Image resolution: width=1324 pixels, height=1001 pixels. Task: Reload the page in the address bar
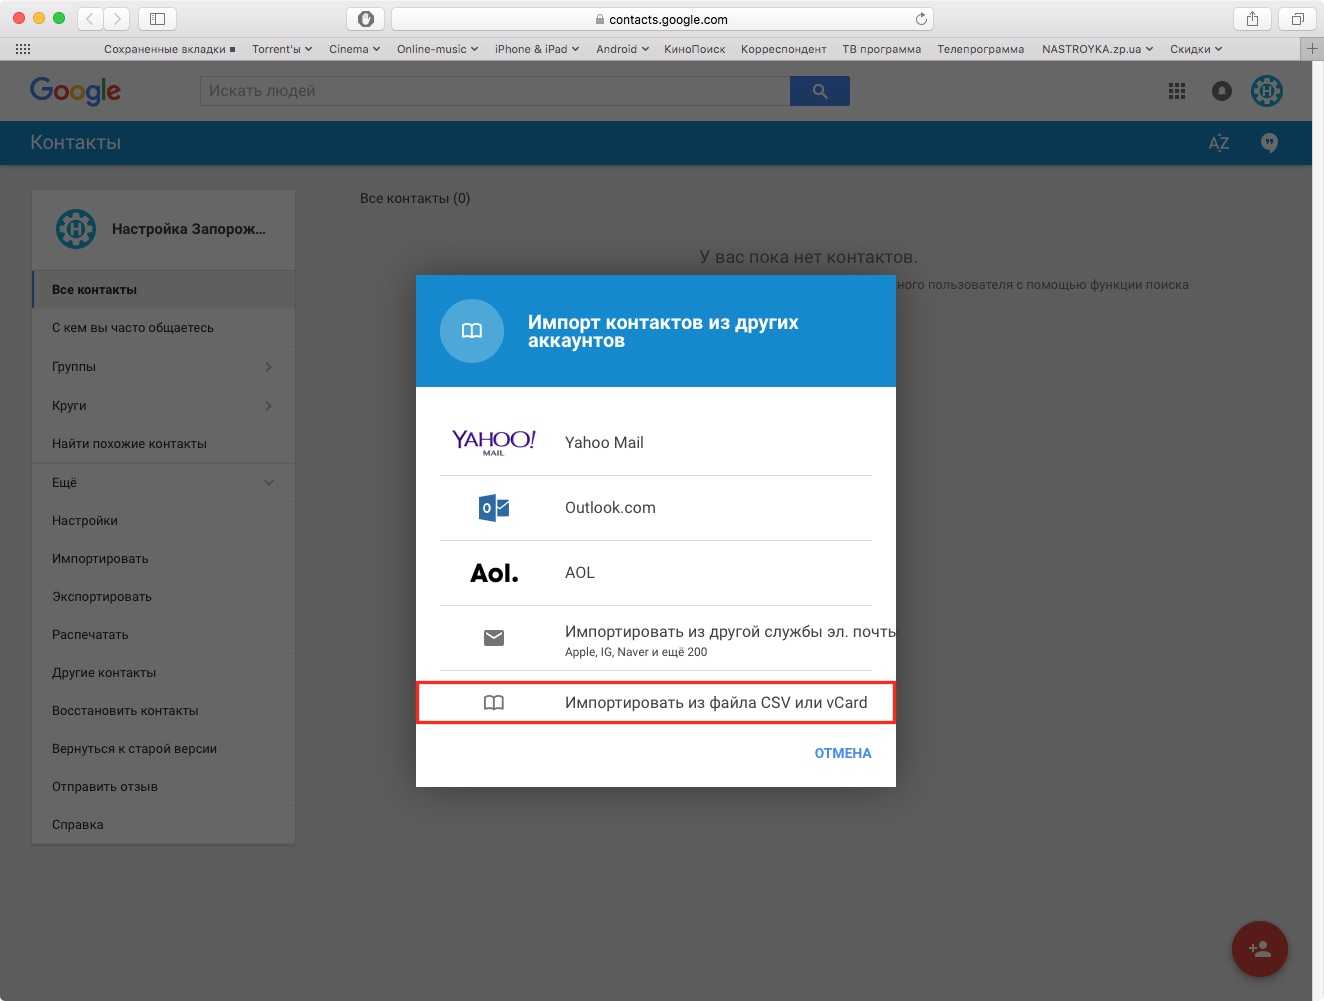click(921, 19)
